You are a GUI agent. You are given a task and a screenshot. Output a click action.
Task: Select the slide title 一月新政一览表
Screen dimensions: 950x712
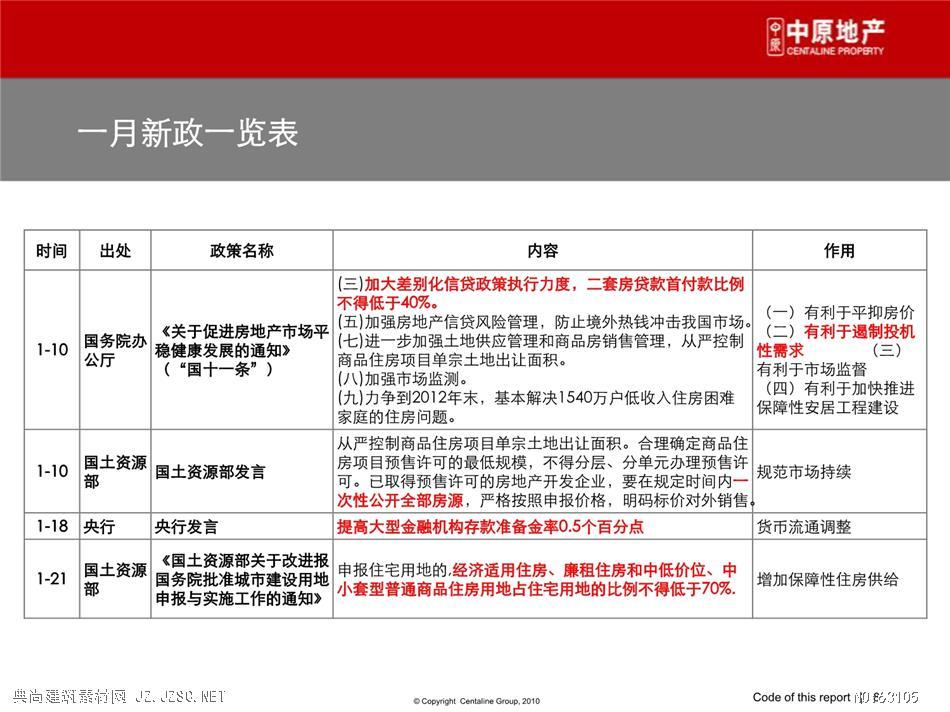(188, 132)
